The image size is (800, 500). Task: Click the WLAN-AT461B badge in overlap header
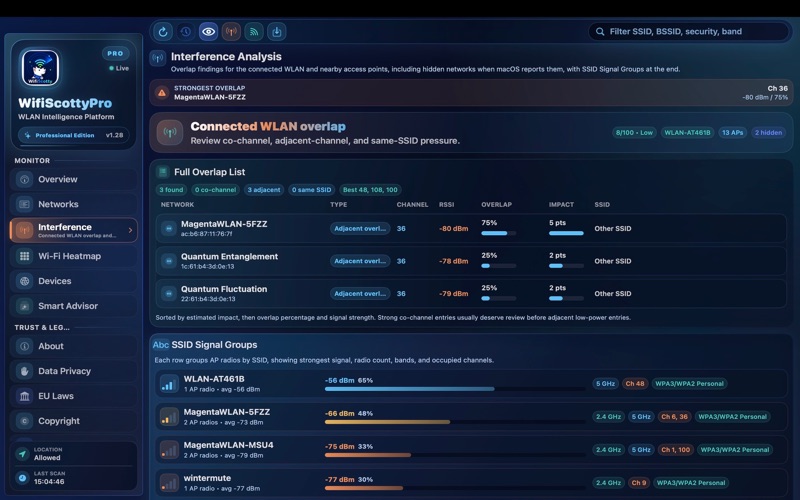[687, 133]
